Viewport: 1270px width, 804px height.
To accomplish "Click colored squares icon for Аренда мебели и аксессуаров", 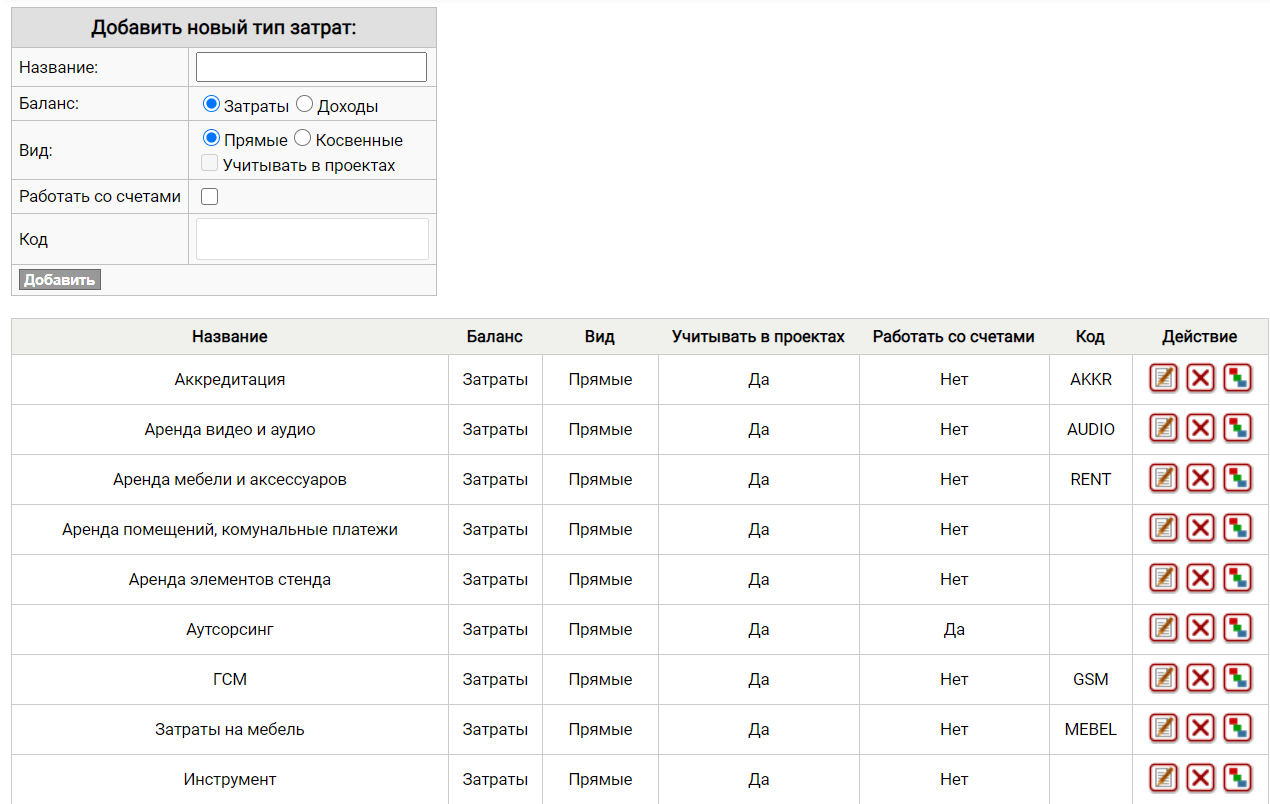I will (1238, 478).
